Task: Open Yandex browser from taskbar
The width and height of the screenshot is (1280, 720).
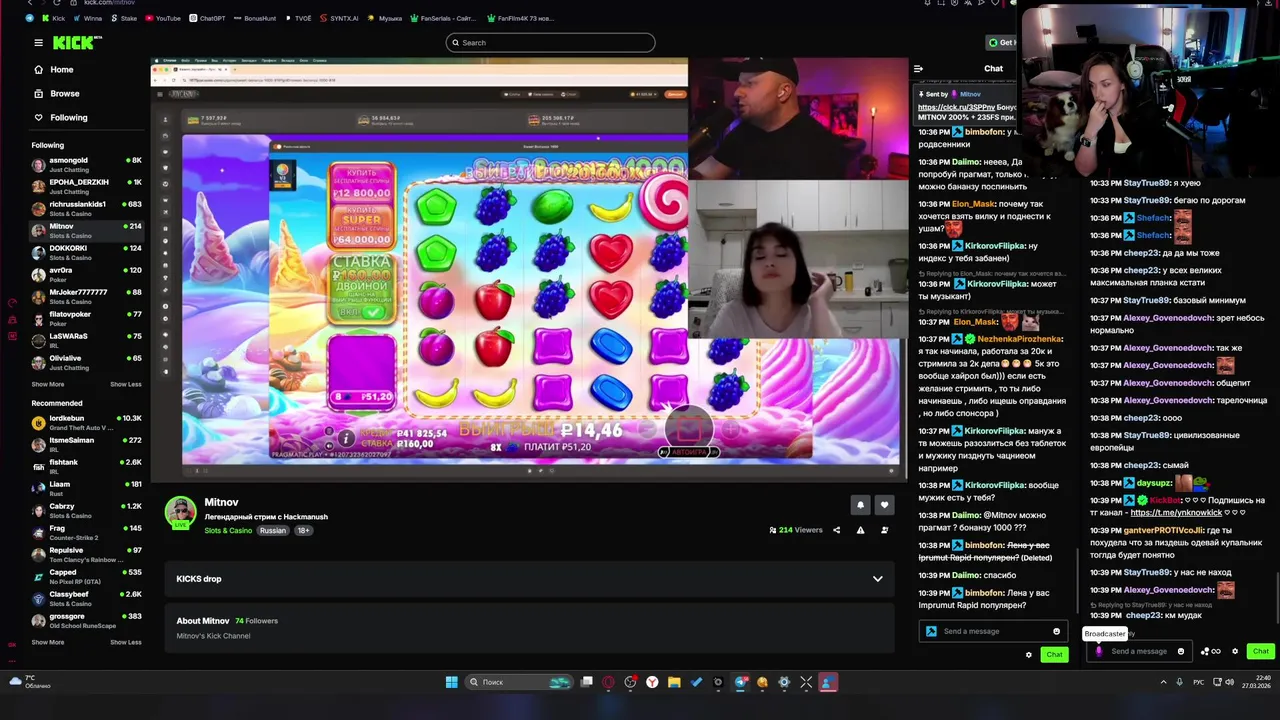Action: click(x=652, y=682)
